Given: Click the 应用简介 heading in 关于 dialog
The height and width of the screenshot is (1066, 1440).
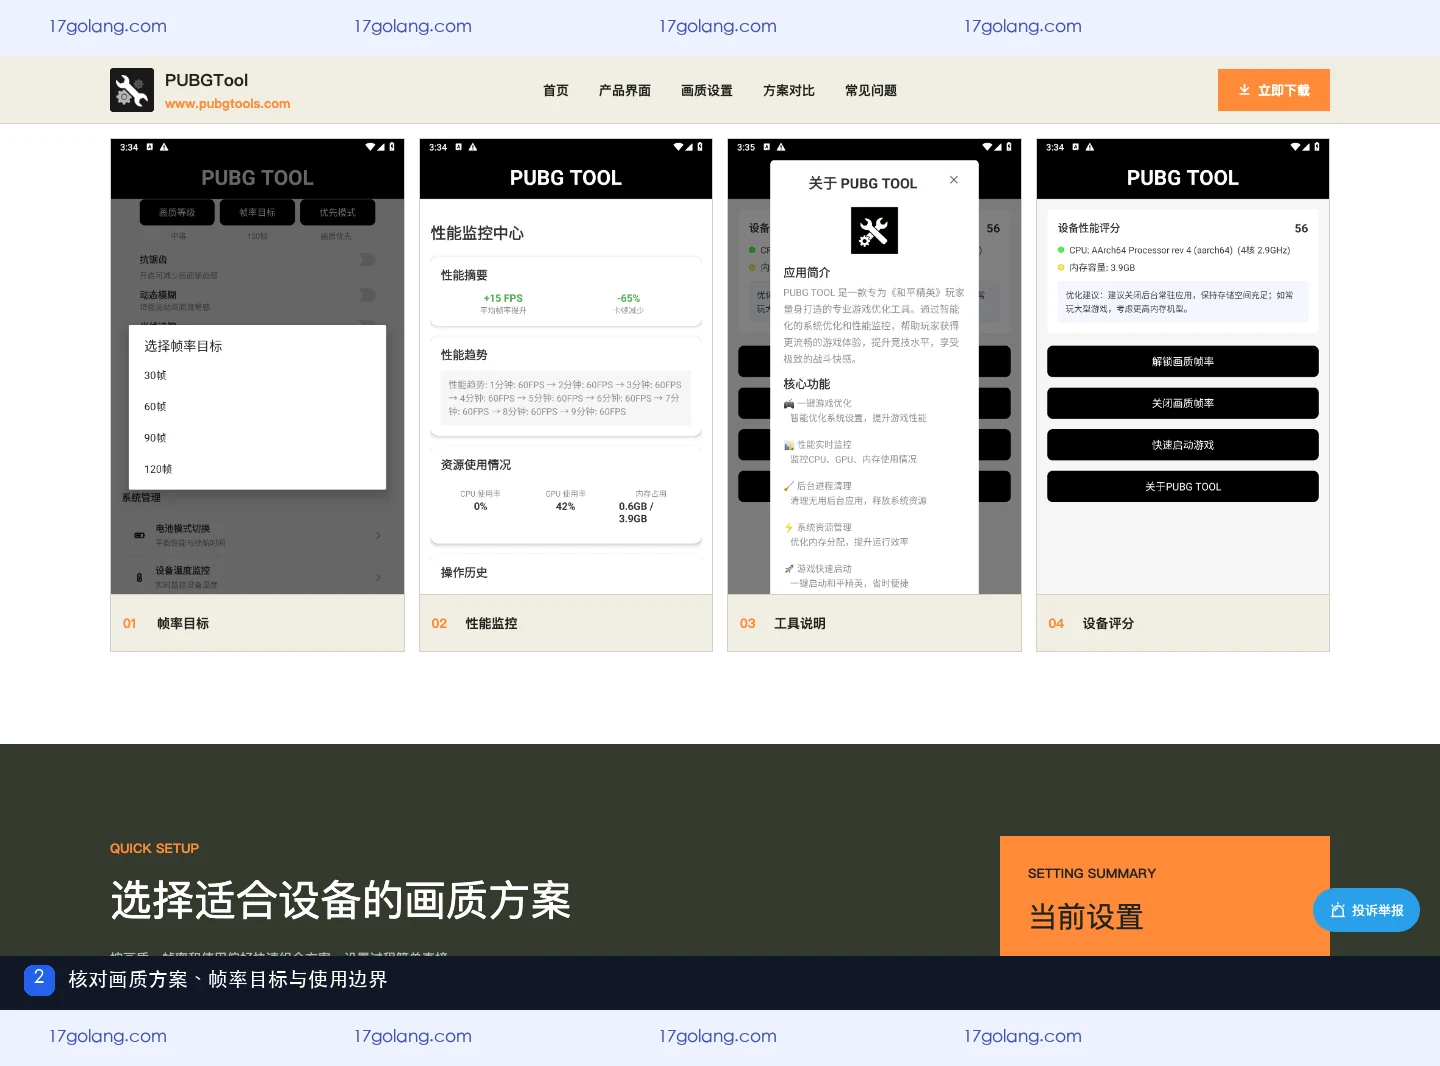Looking at the screenshot, I should click(807, 272).
